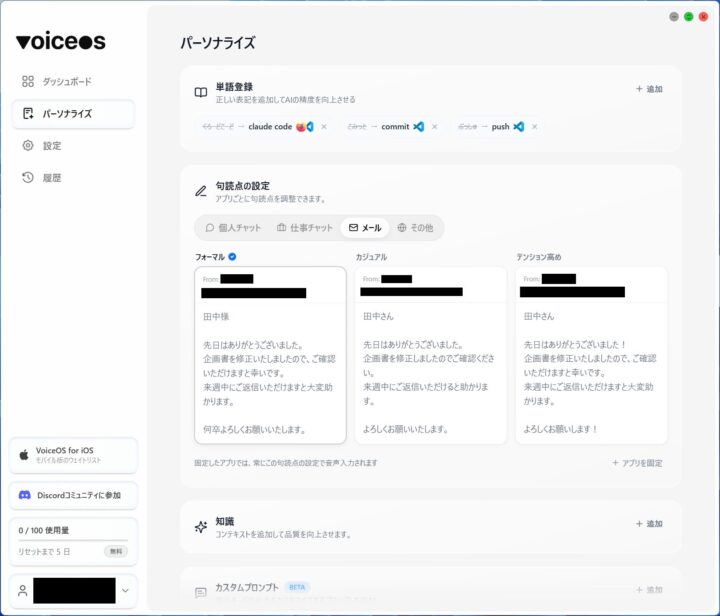Screen dimensions: 720x616
Task: Add a new word via 単語登録 追加
Action: tap(649, 89)
